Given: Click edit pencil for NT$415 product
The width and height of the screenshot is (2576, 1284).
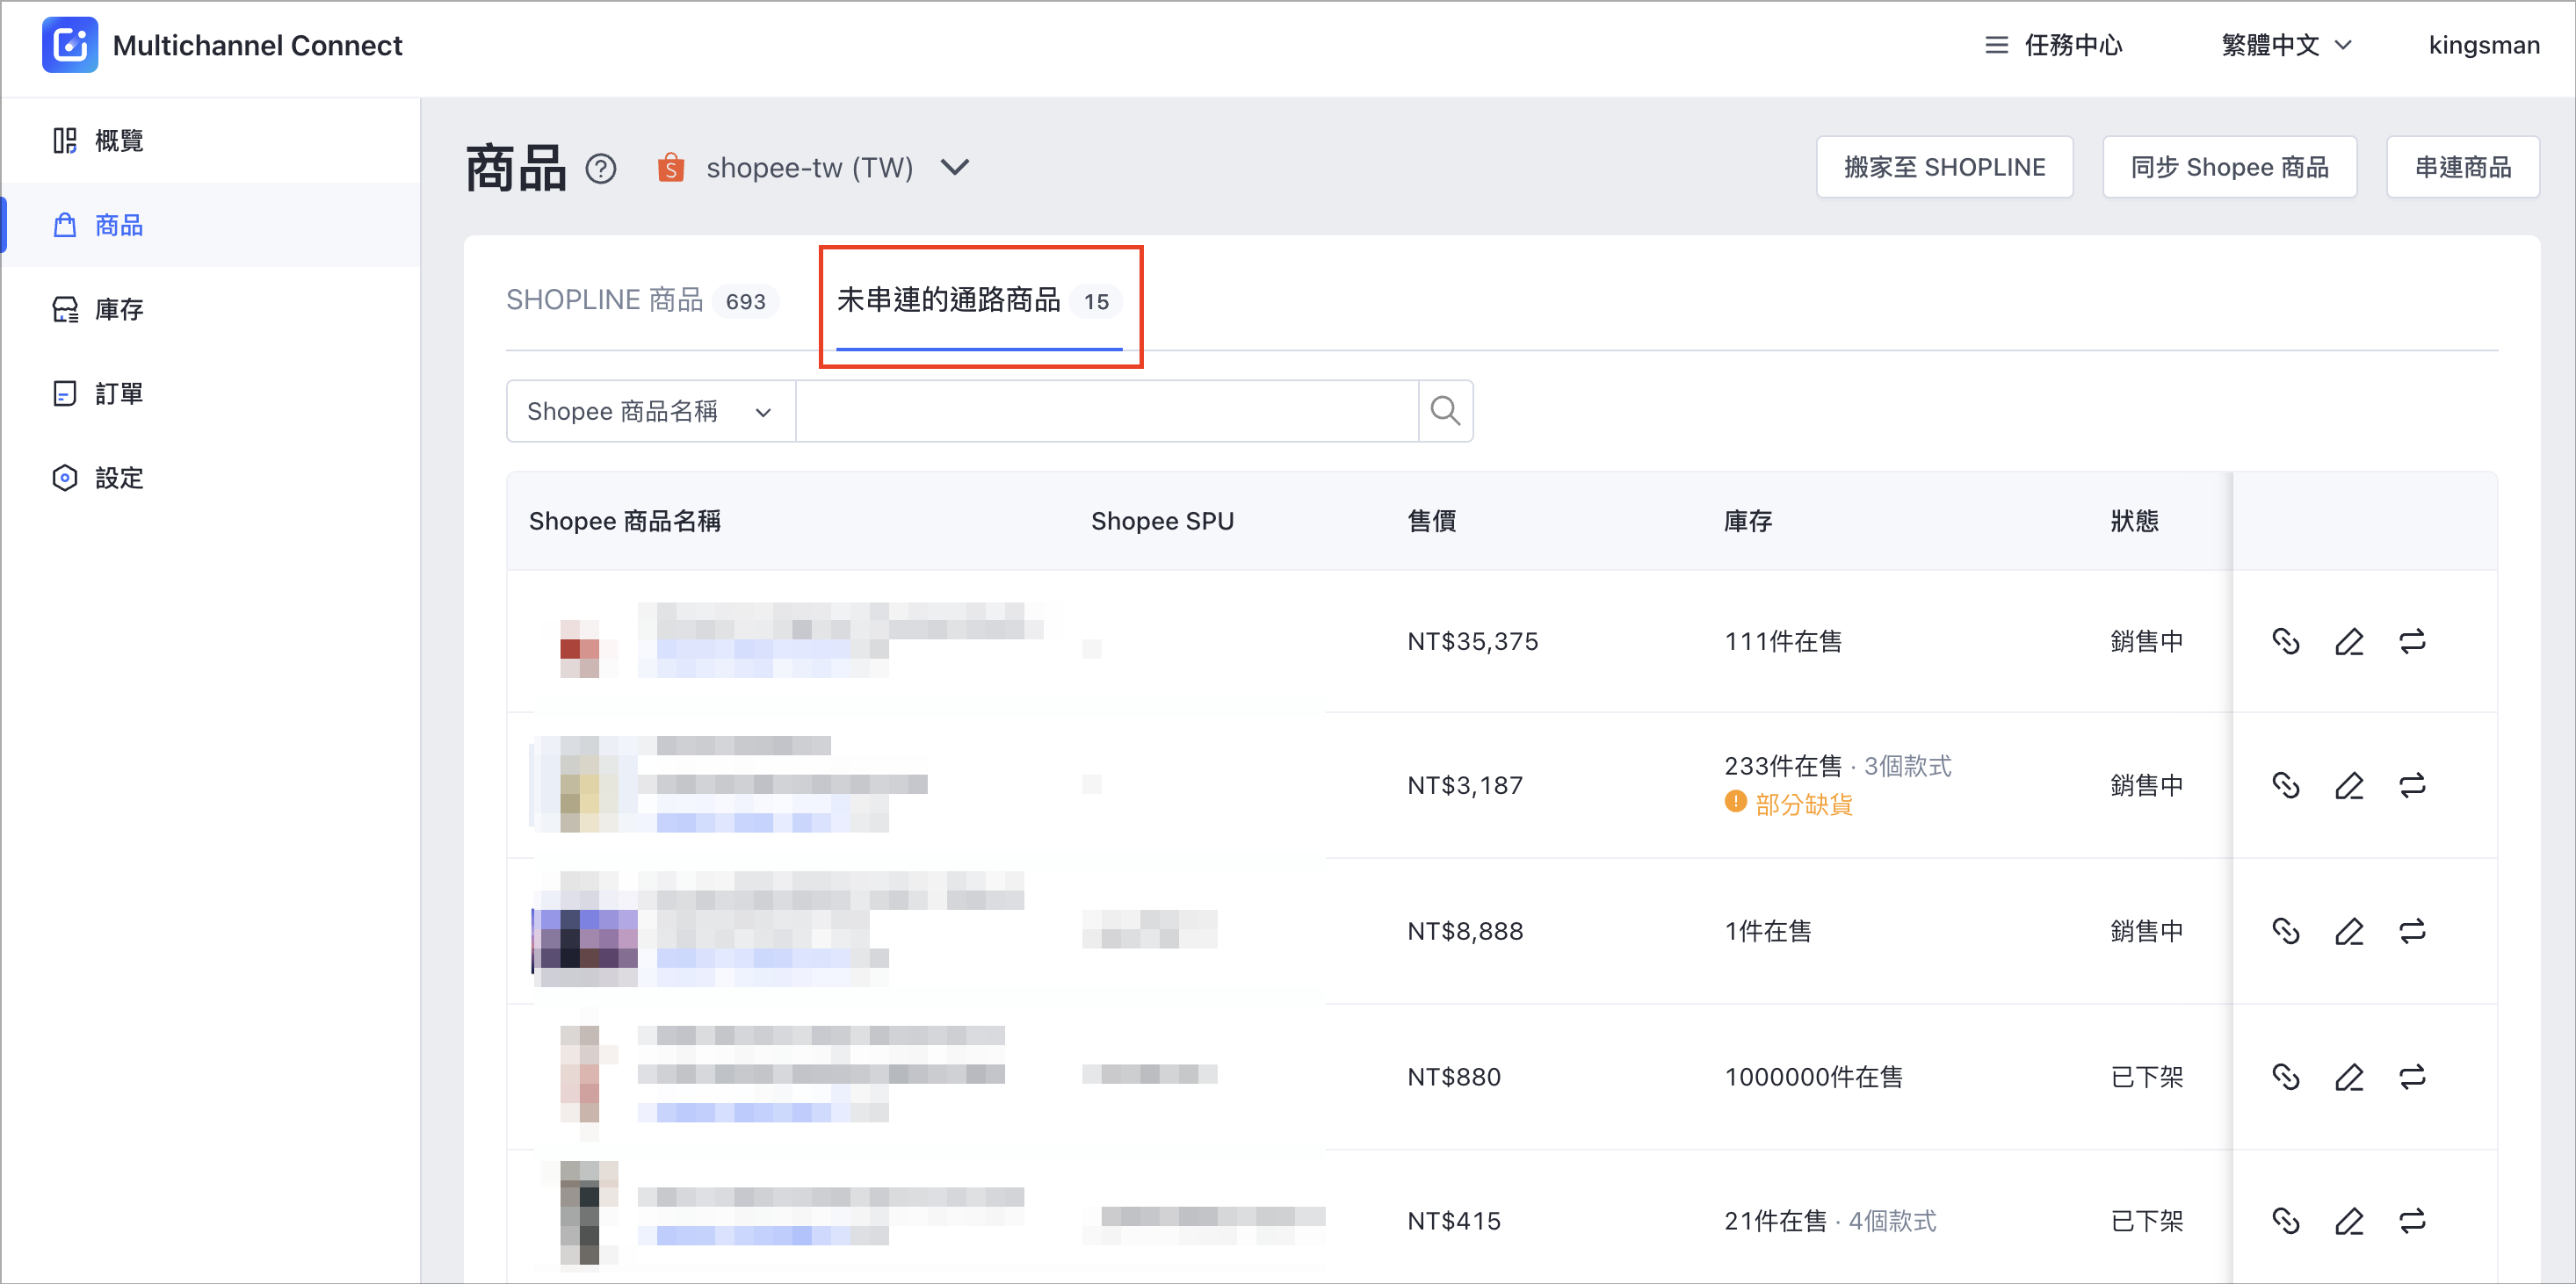Looking at the screenshot, I should click(x=2349, y=1221).
